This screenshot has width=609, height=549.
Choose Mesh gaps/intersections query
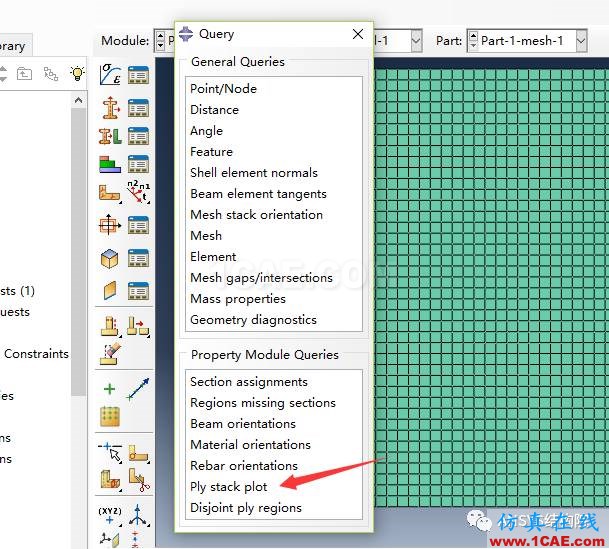coord(261,278)
